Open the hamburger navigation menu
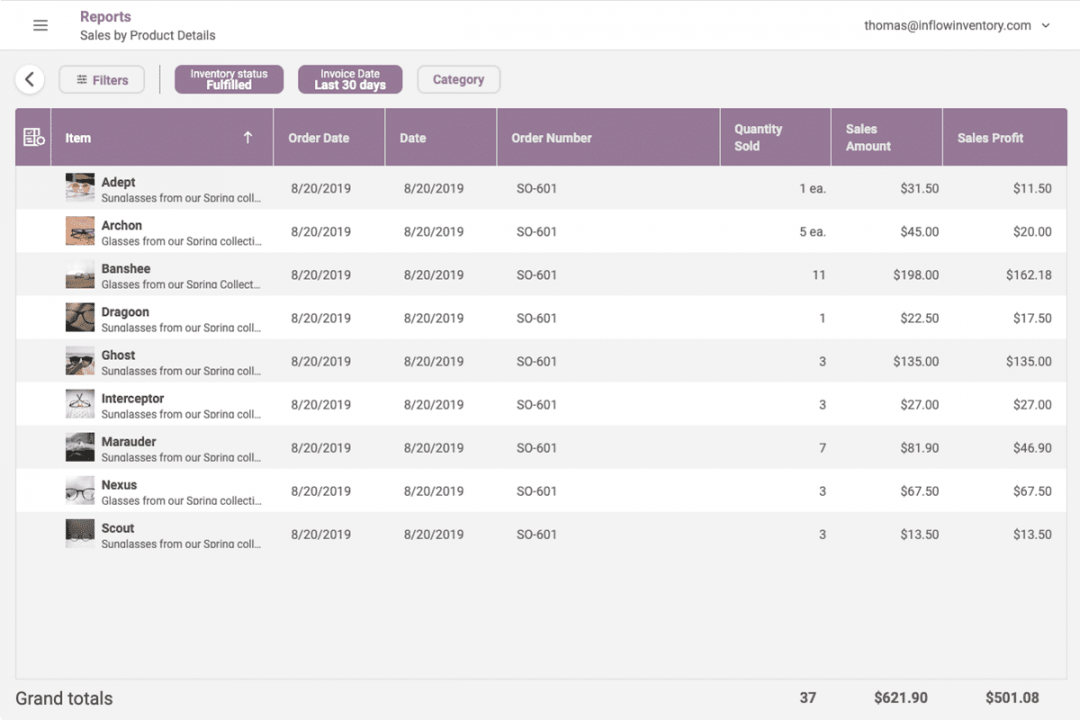This screenshot has height=720, width=1080. point(39,25)
